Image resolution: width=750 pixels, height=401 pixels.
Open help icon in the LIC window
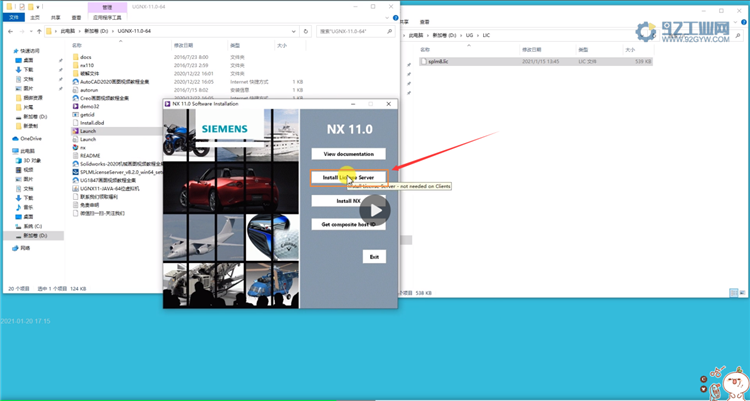click(744, 22)
